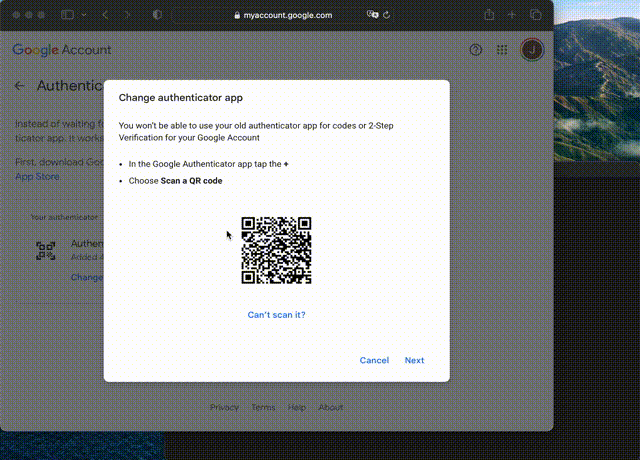This screenshot has height=460, width=640.
Task: Toggle the Safari sidebar icon
Action: coord(67,15)
